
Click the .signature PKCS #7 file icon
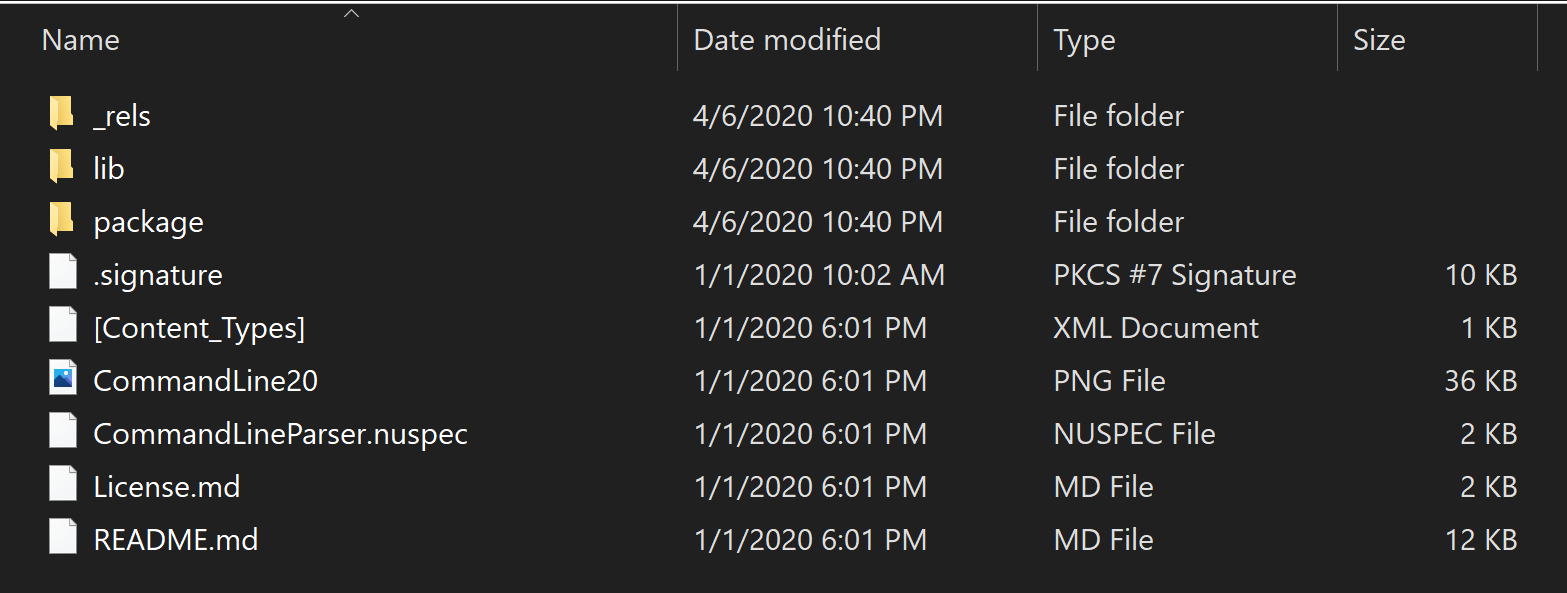pyautogui.click(x=62, y=273)
